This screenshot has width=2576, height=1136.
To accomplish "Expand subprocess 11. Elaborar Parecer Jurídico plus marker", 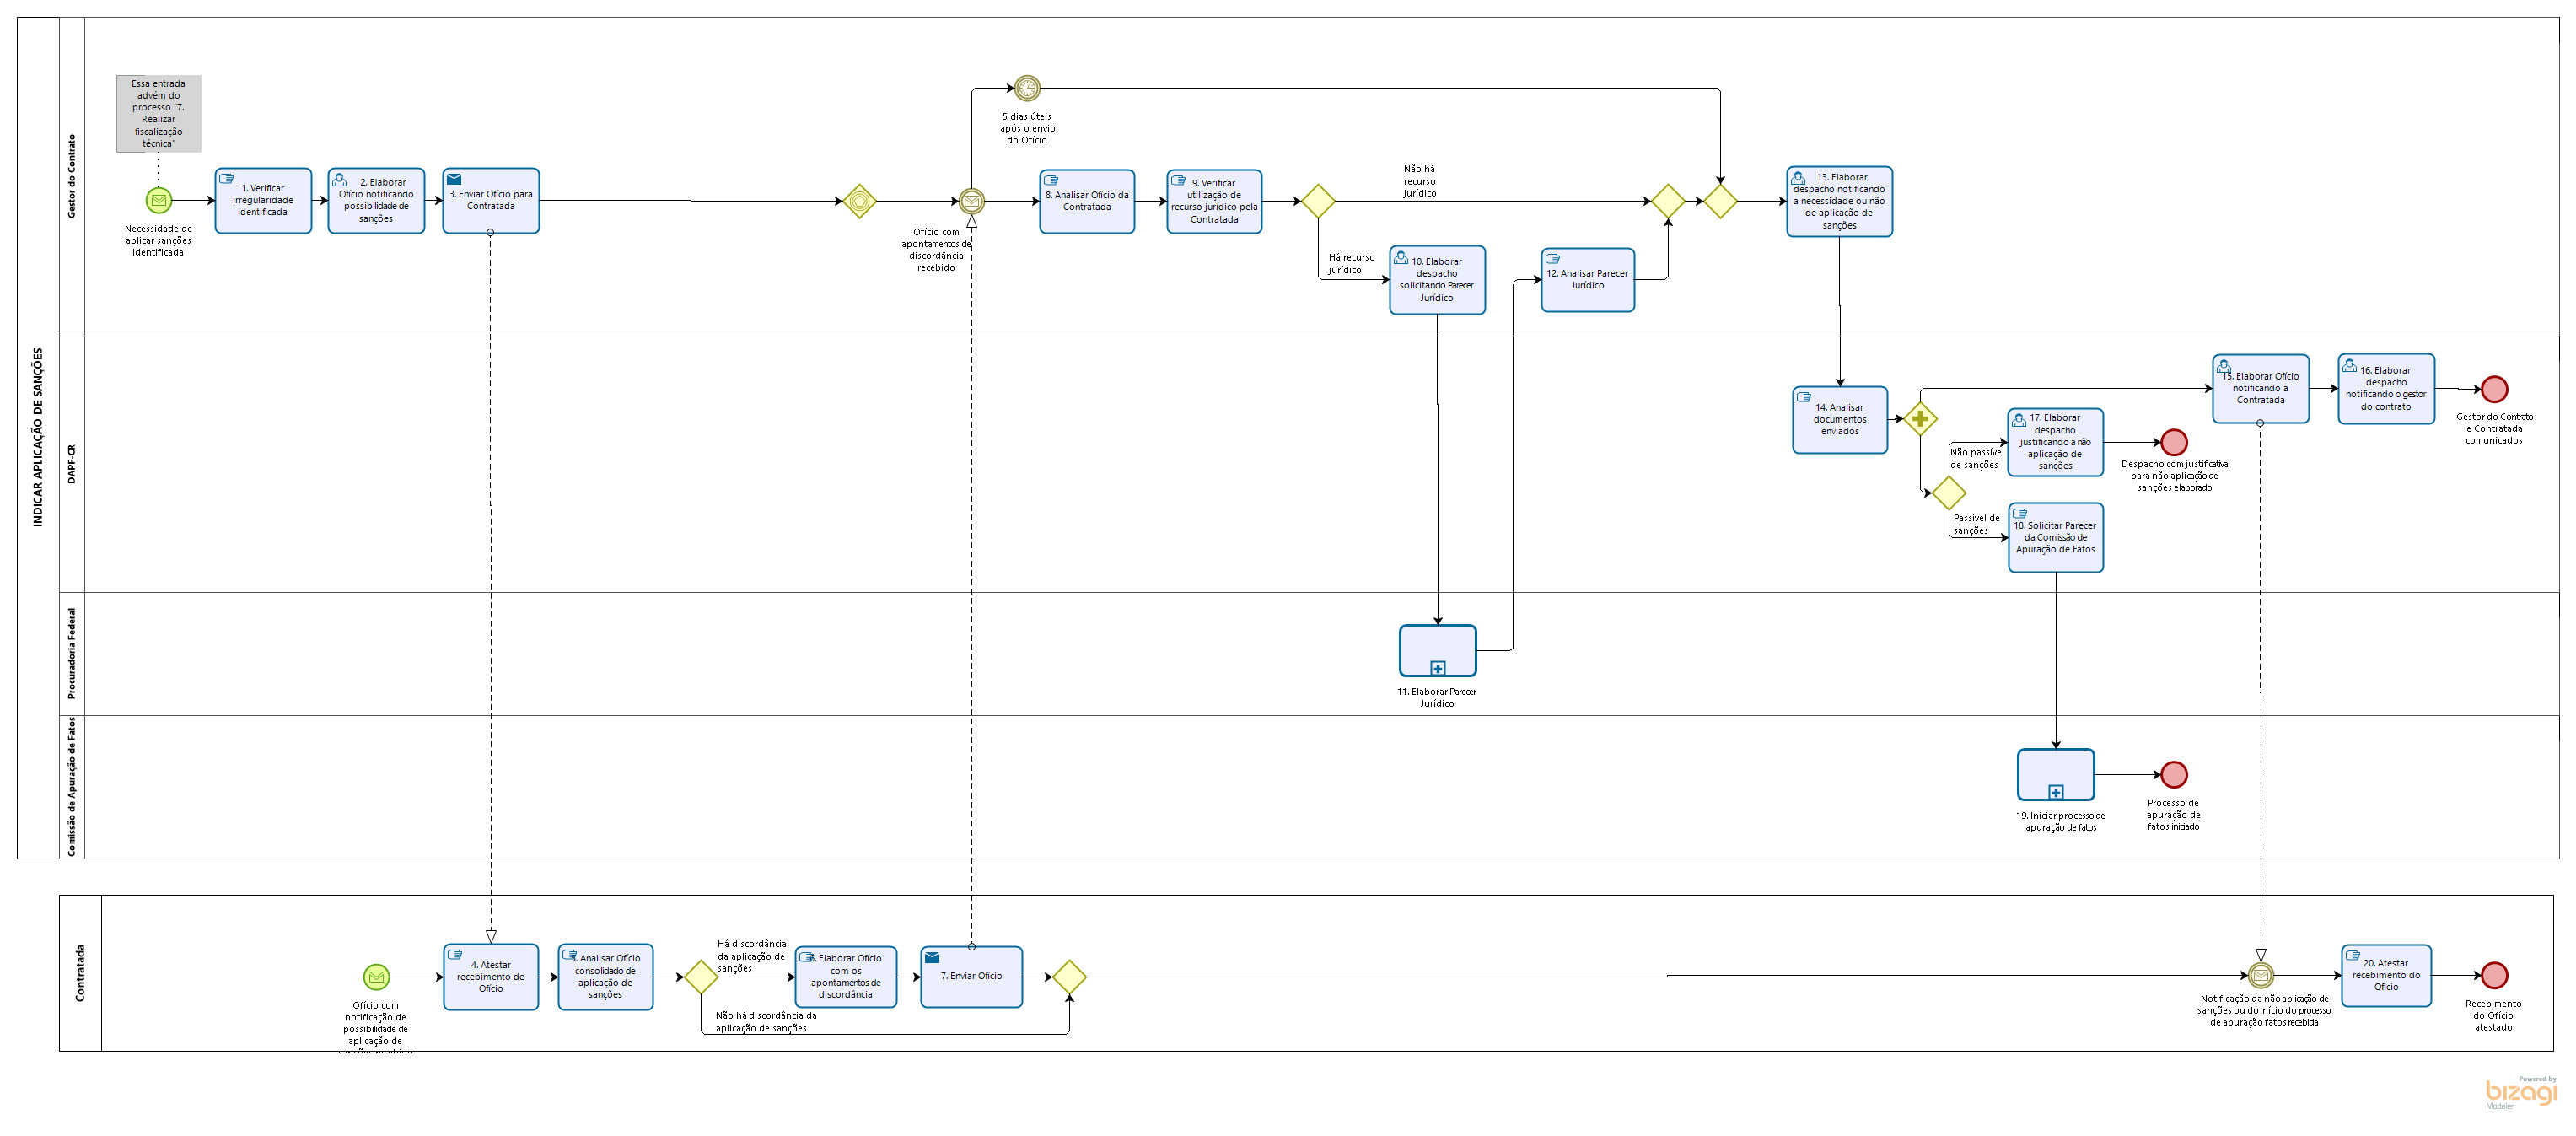I will [1437, 668].
